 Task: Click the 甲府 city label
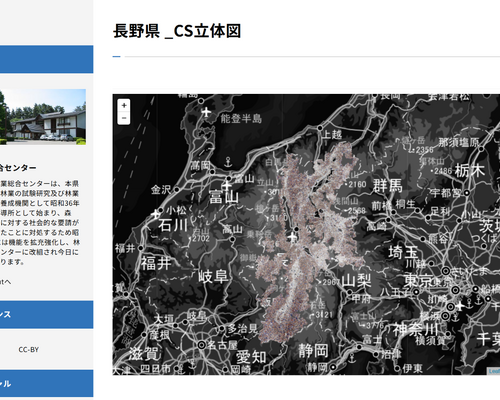point(361,299)
